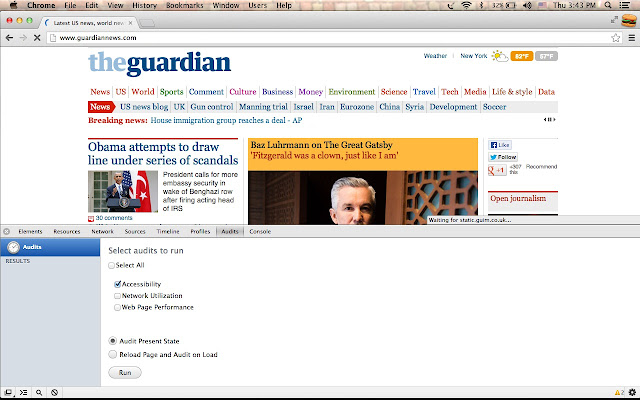The image size is (640, 400).
Task: Click the weather sun-cloud icon
Action: coord(500,56)
